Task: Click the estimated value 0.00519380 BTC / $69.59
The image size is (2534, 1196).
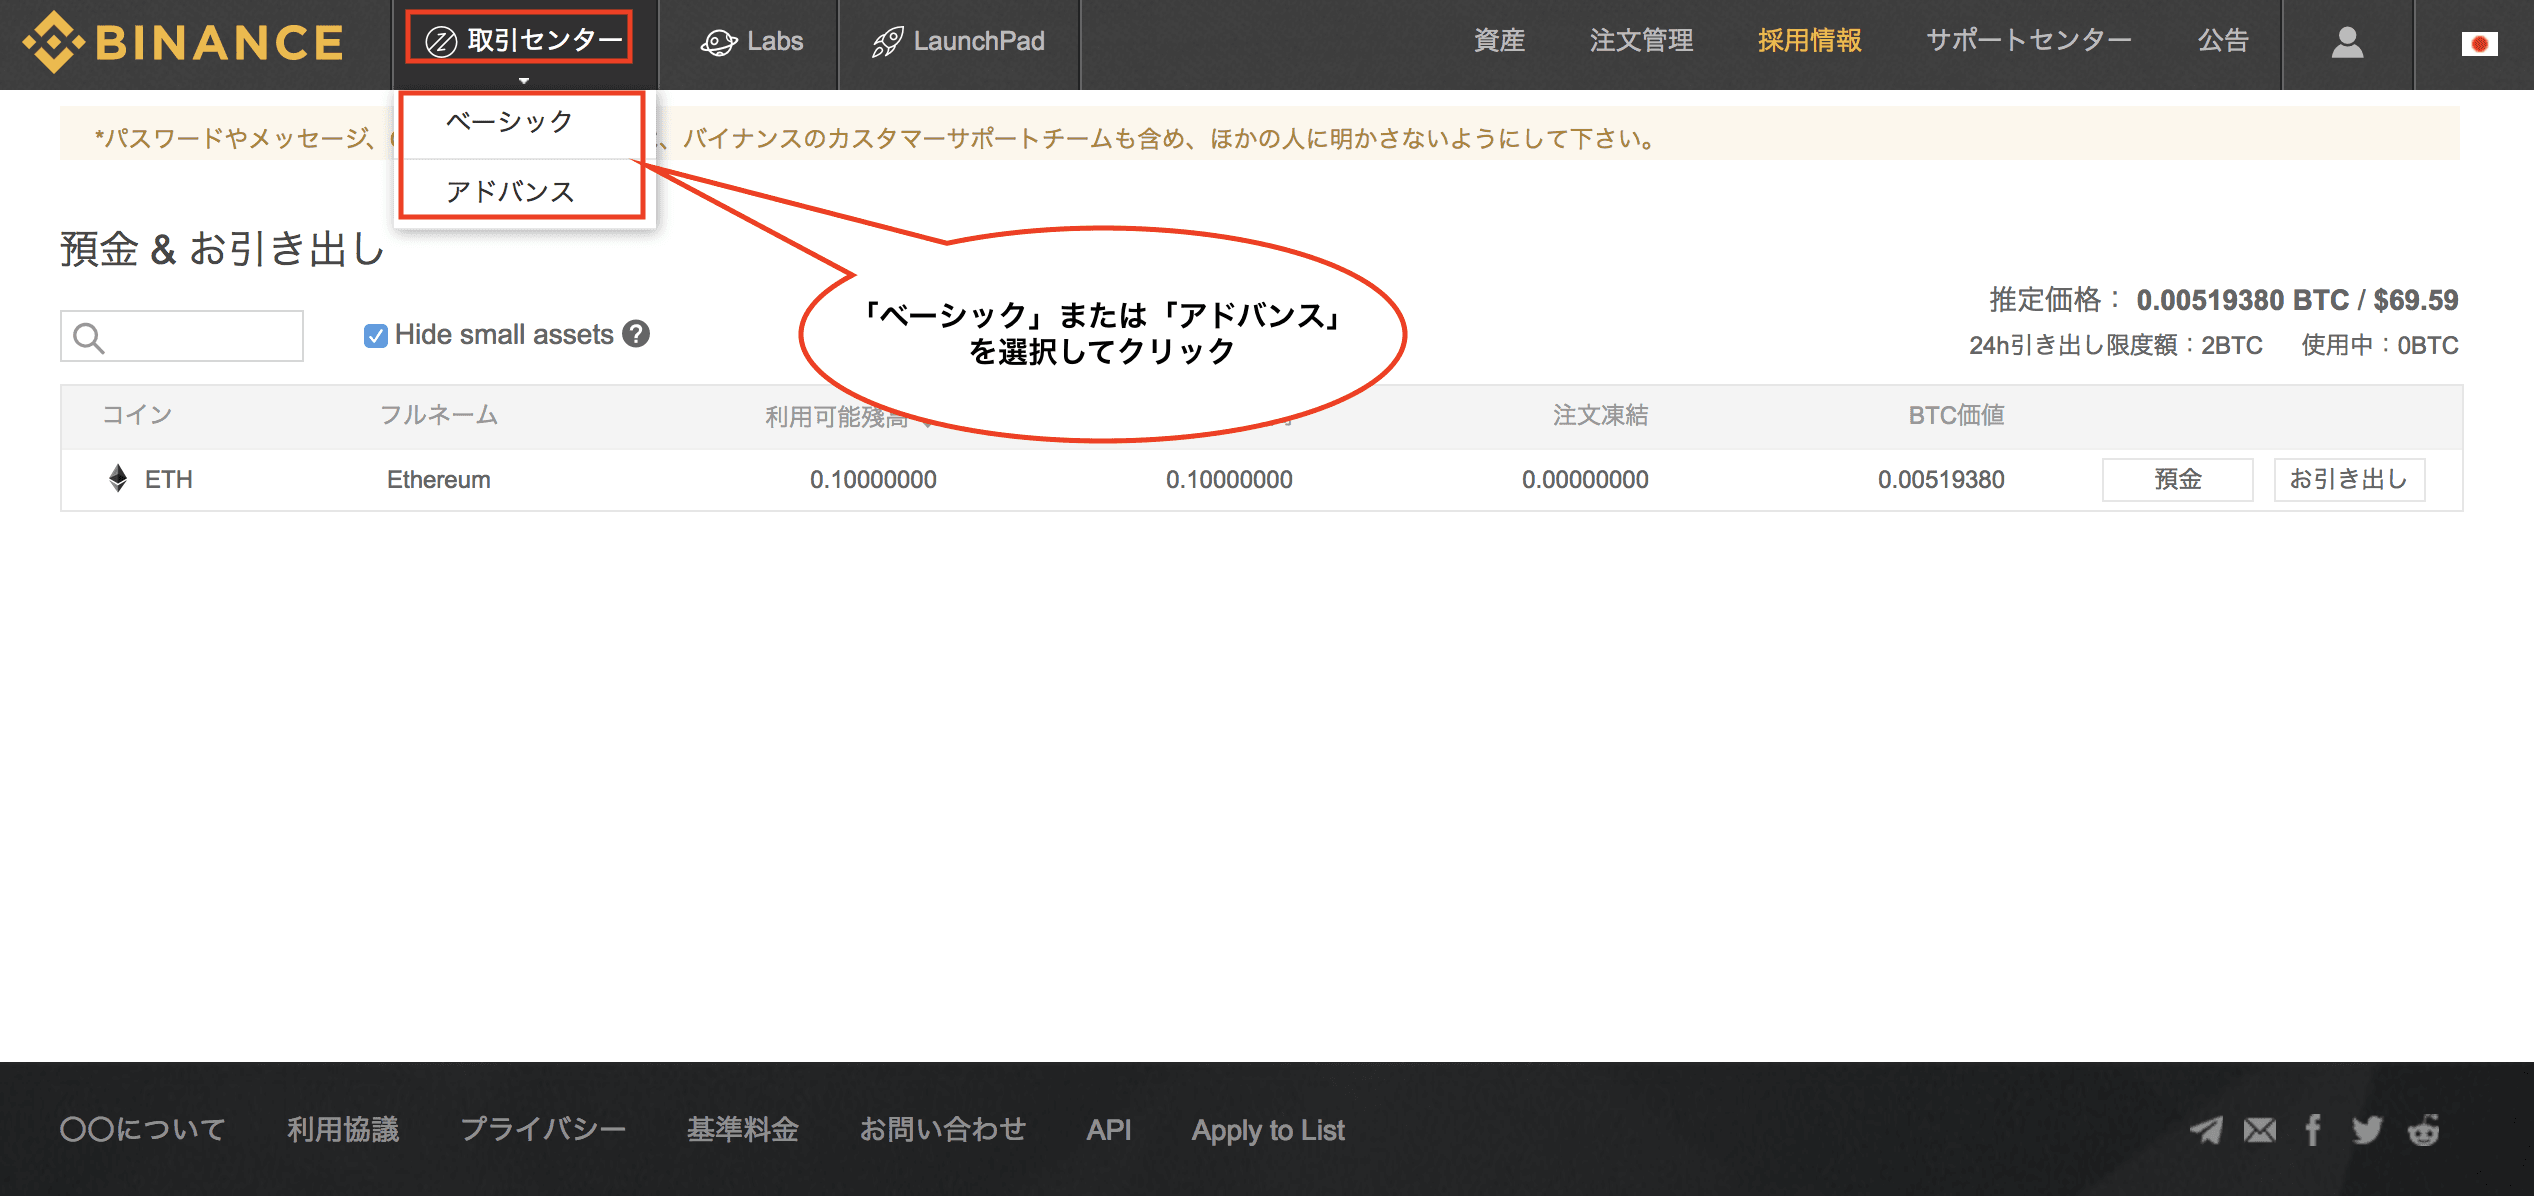Action: coord(2296,300)
